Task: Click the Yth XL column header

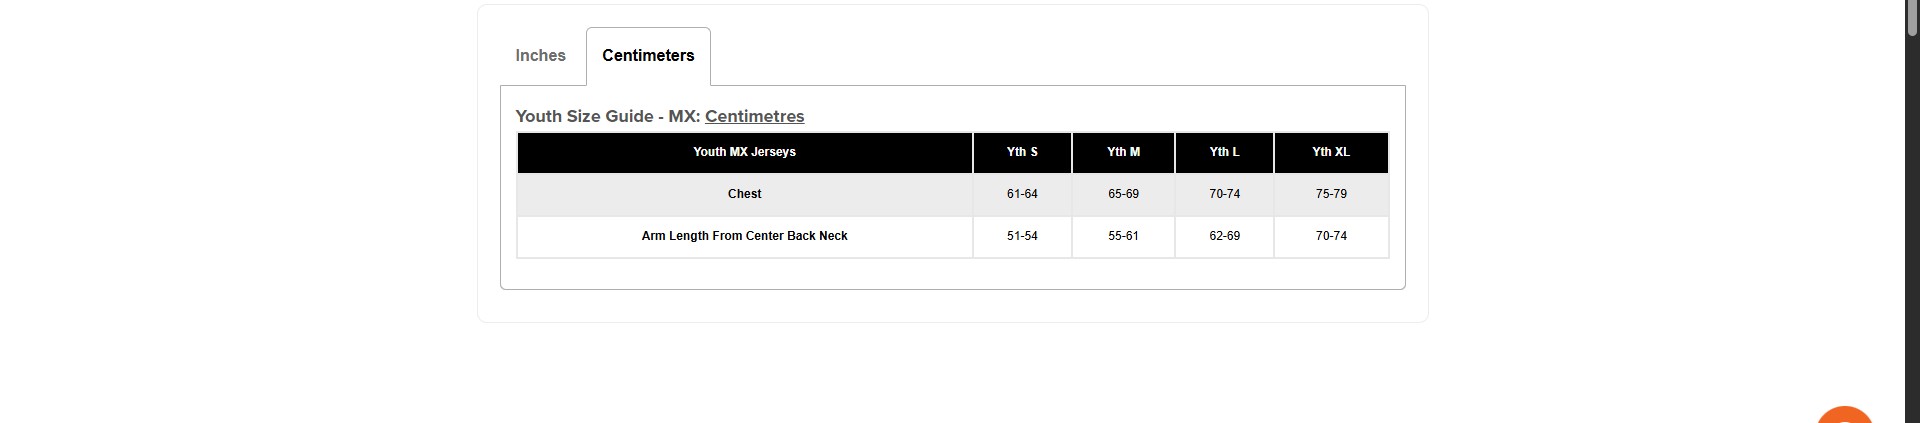Action: coord(1331,152)
